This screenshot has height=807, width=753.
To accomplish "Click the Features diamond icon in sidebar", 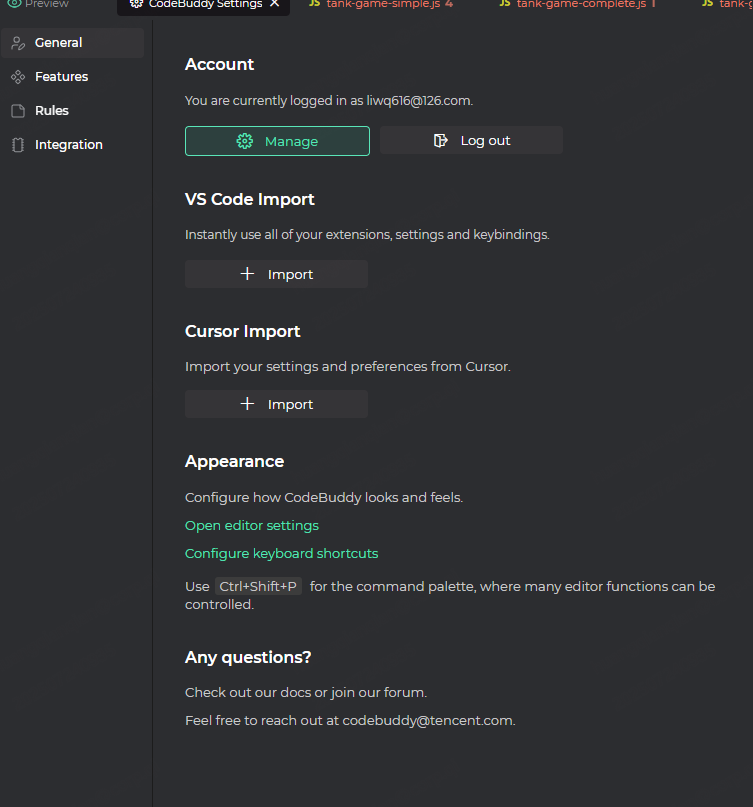I will pyautogui.click(x=18, y=77).
